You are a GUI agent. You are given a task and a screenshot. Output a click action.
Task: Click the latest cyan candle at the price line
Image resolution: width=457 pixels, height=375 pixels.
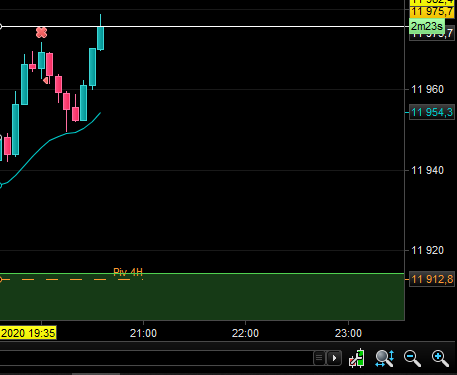click(100, 38)
